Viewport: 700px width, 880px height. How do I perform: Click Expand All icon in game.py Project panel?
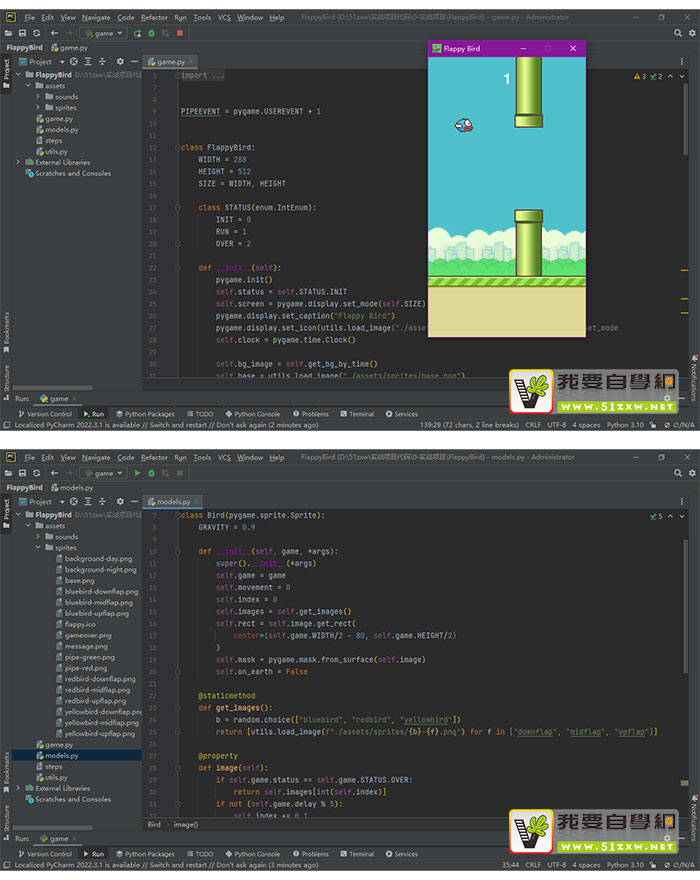[x=88, y=62]
